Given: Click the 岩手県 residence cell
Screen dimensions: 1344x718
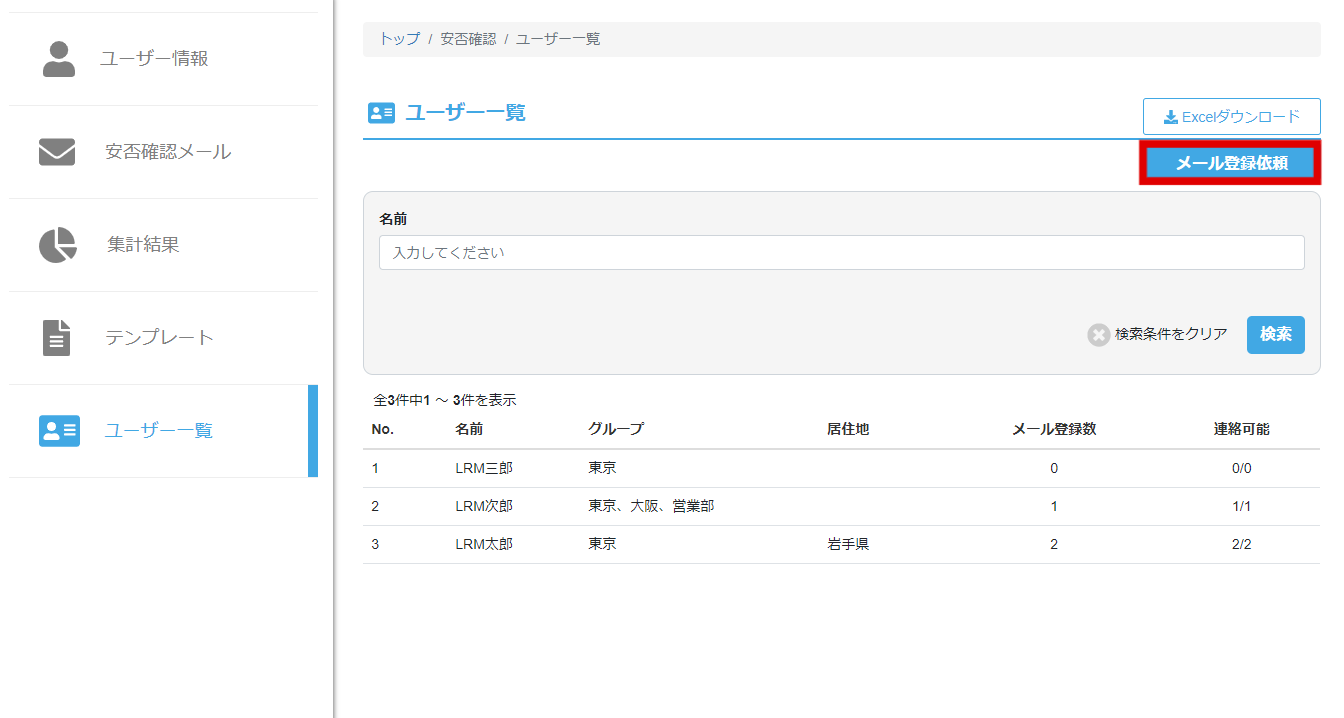Looking at the screenshot, I should 848,544.
